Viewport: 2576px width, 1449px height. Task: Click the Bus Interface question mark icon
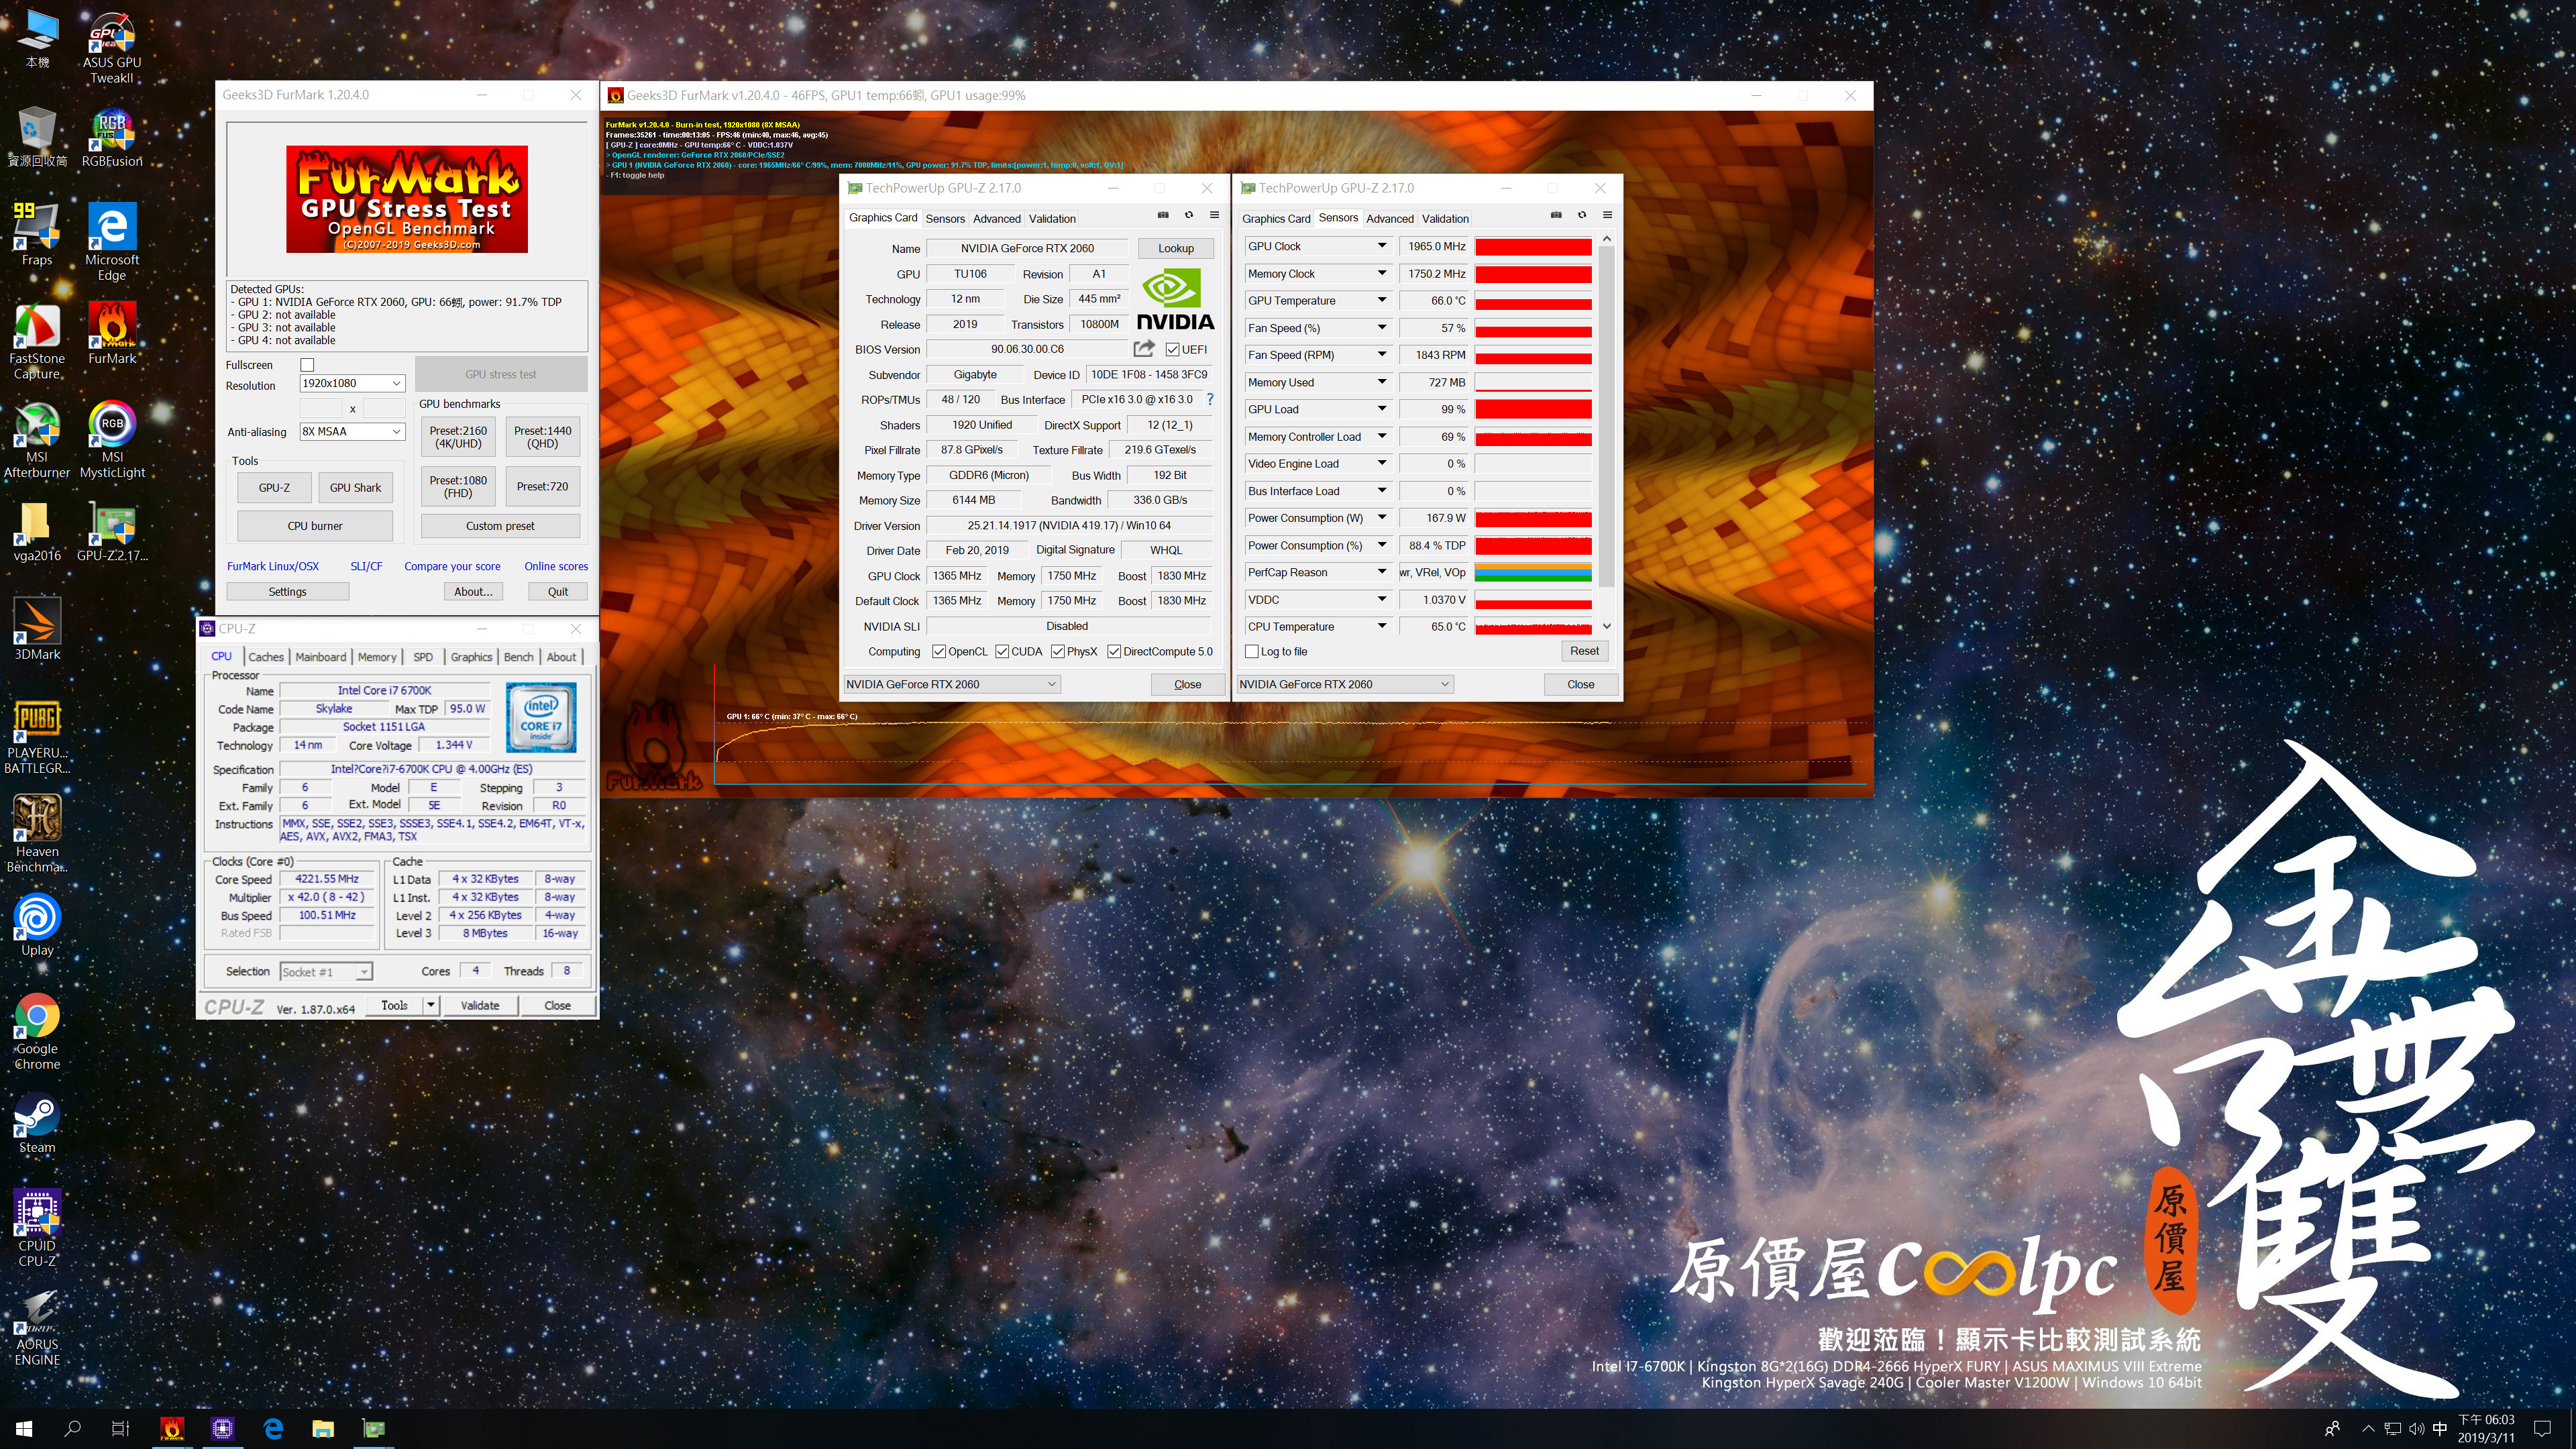click(1210, 399)
